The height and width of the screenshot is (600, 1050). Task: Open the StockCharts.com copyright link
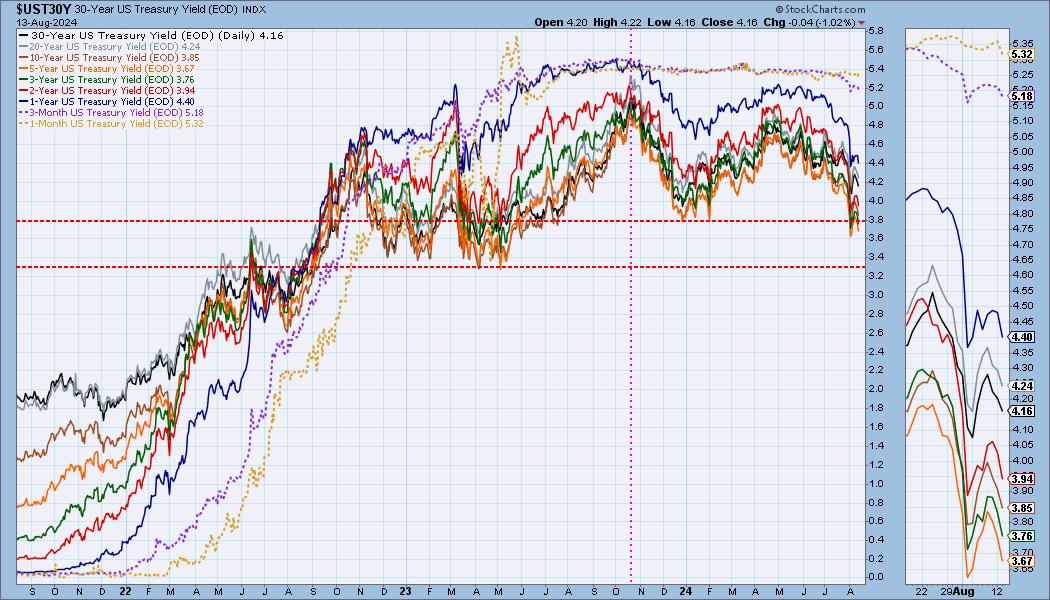pyautogui.click(x=820, y=9)
